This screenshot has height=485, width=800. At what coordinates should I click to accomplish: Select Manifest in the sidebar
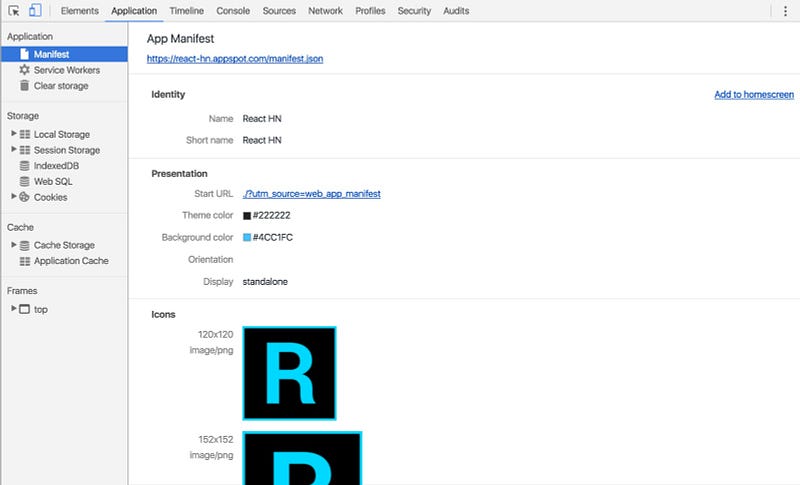(x=64, y=54)
